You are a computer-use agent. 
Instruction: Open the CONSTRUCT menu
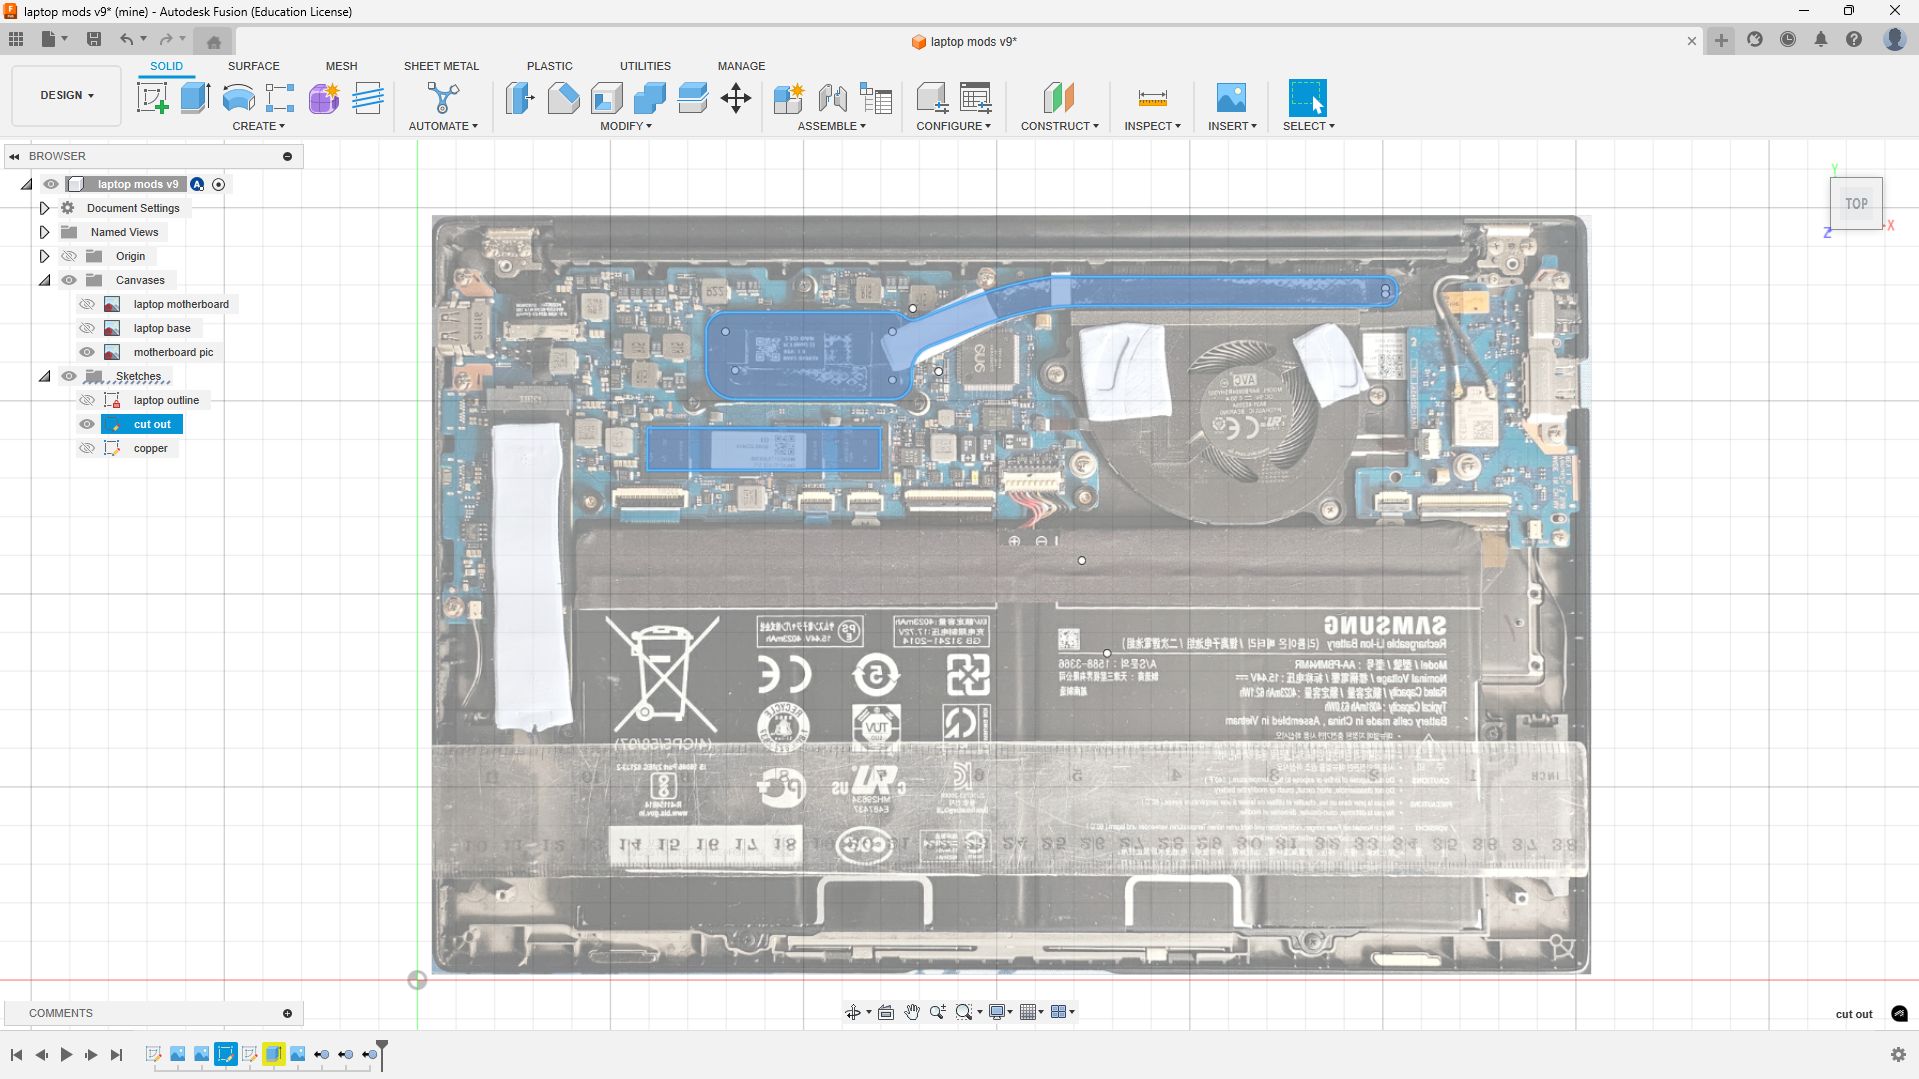click(x=1059, y=126)
